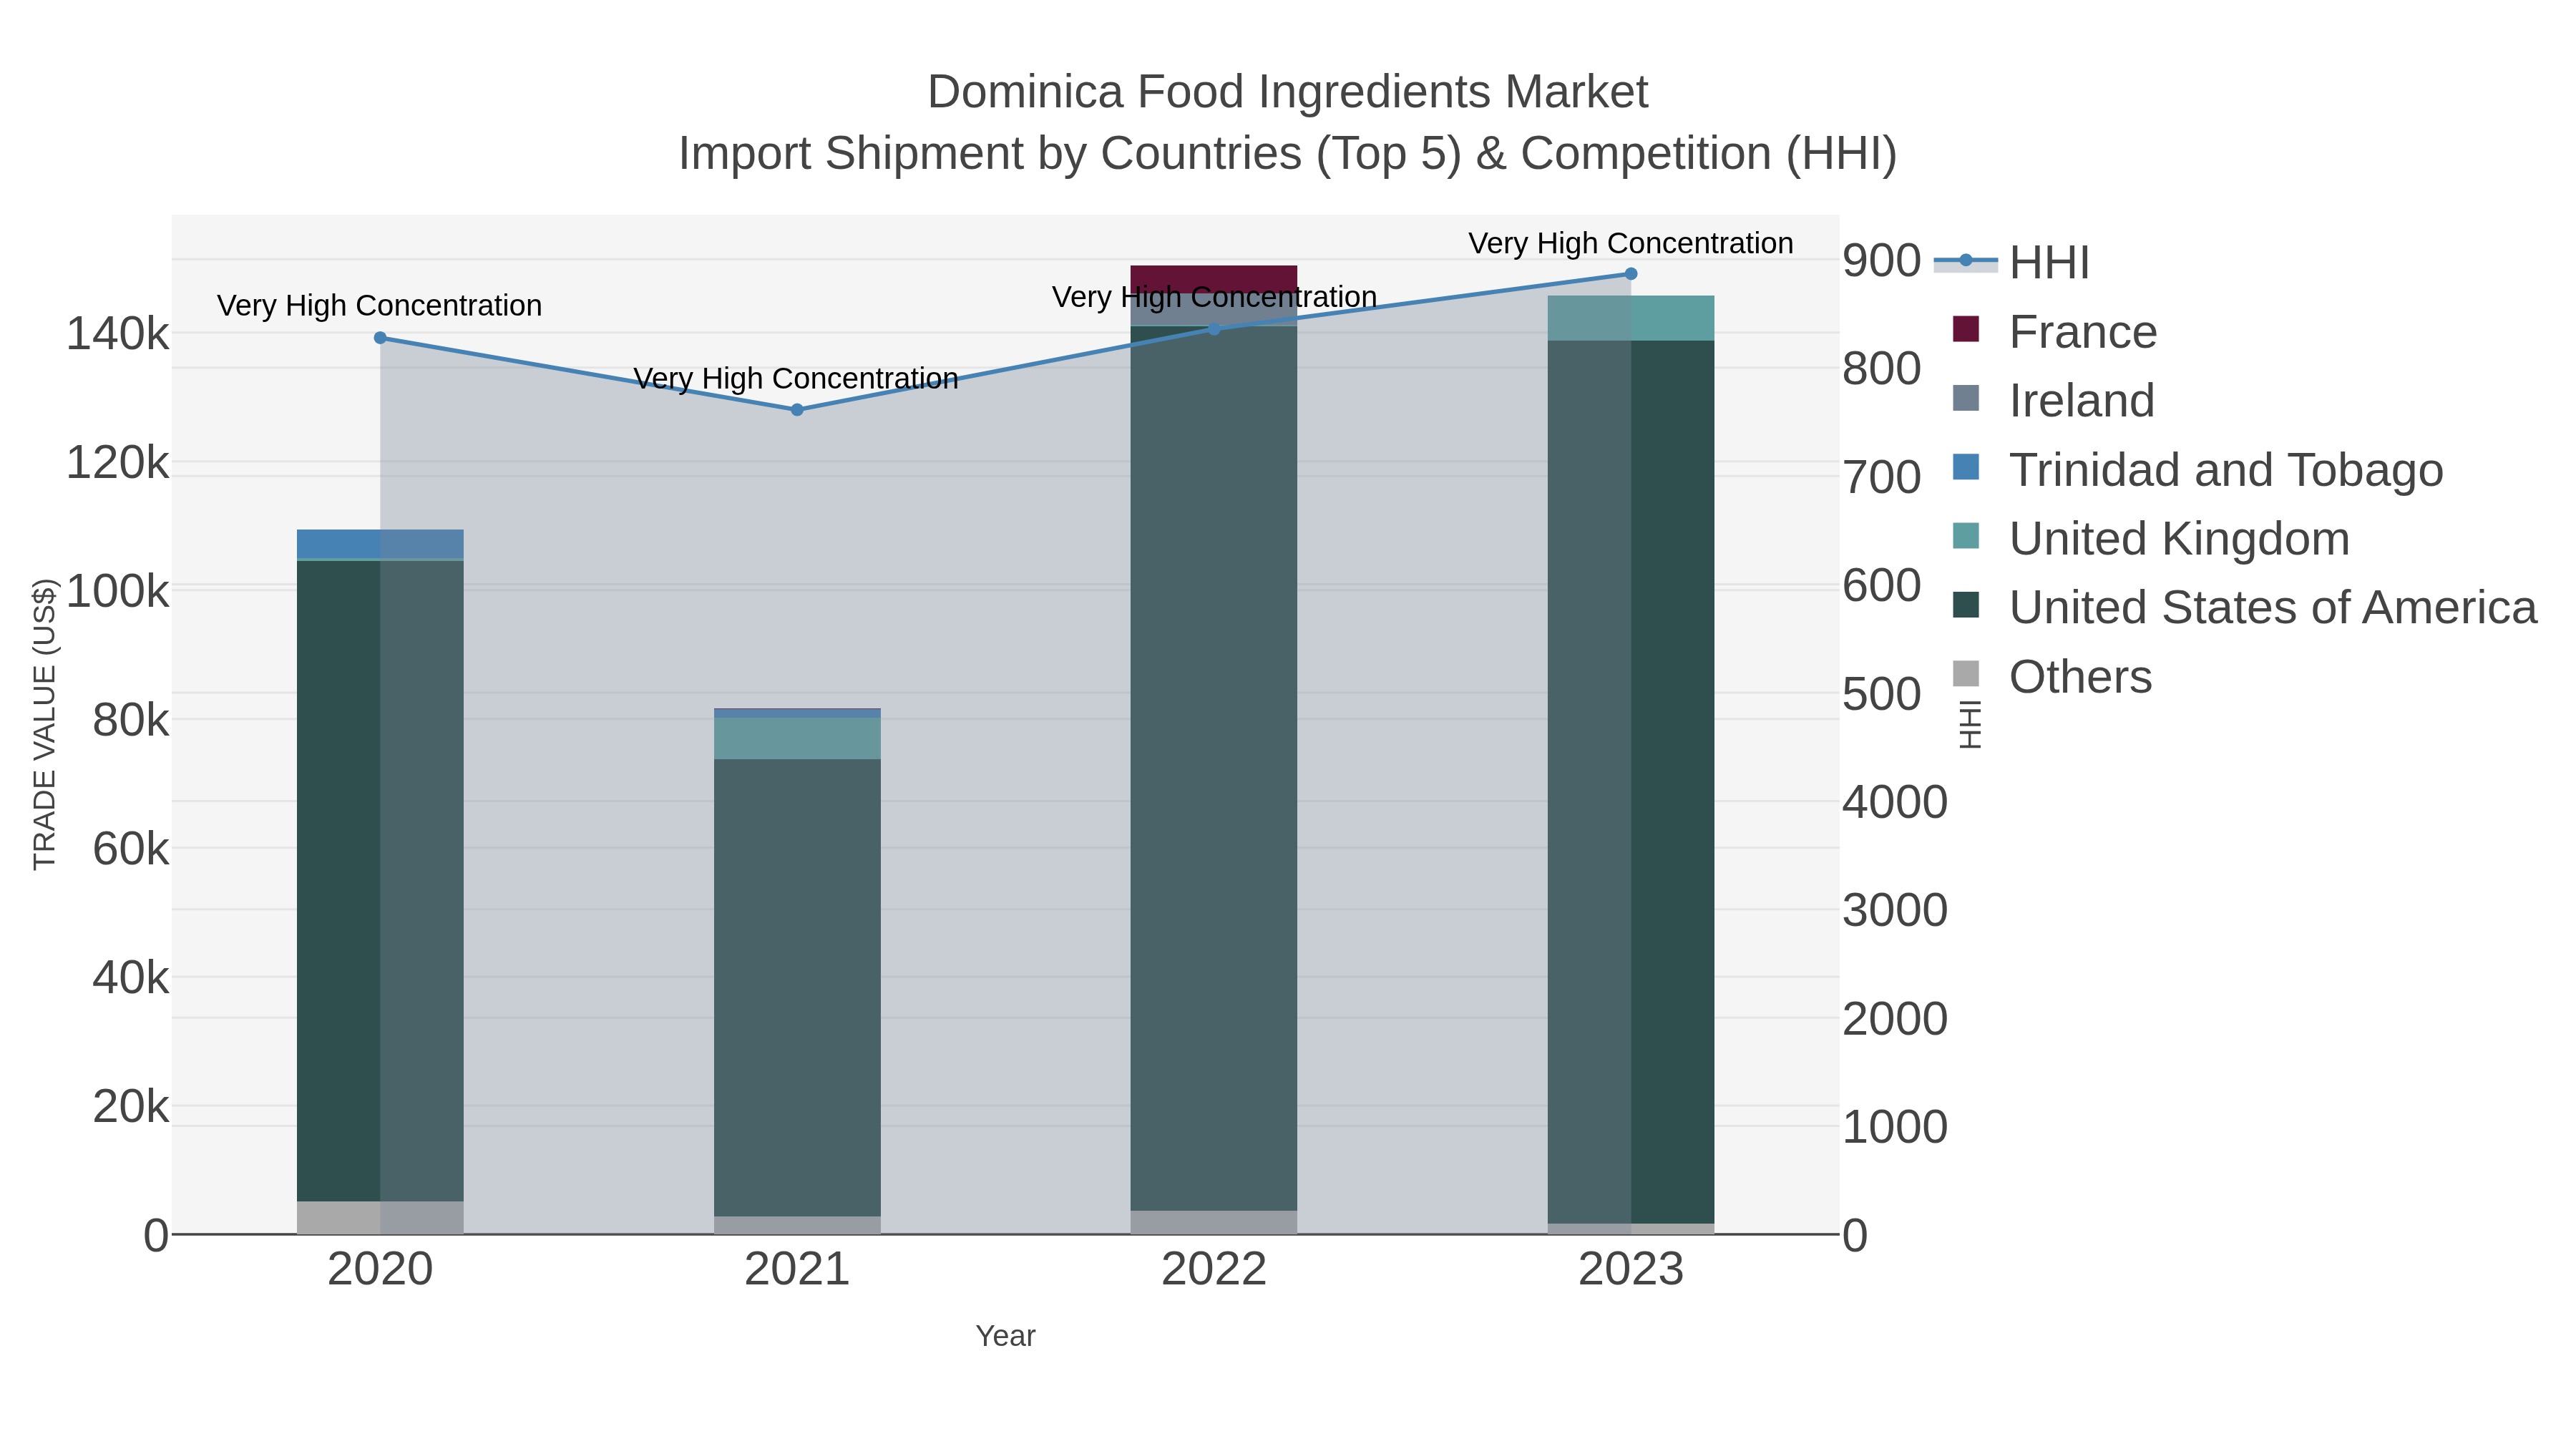The height and width of the screenshot is (1449, 2576).
Task: Click Very High Concentration label above 2020
Action: coord(379,306)
